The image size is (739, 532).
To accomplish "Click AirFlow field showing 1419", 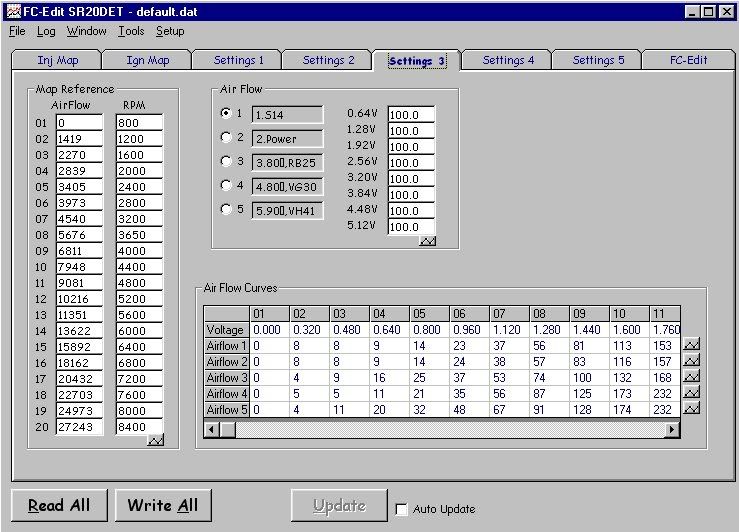I will pyautogui.click(x=79, y=139).
